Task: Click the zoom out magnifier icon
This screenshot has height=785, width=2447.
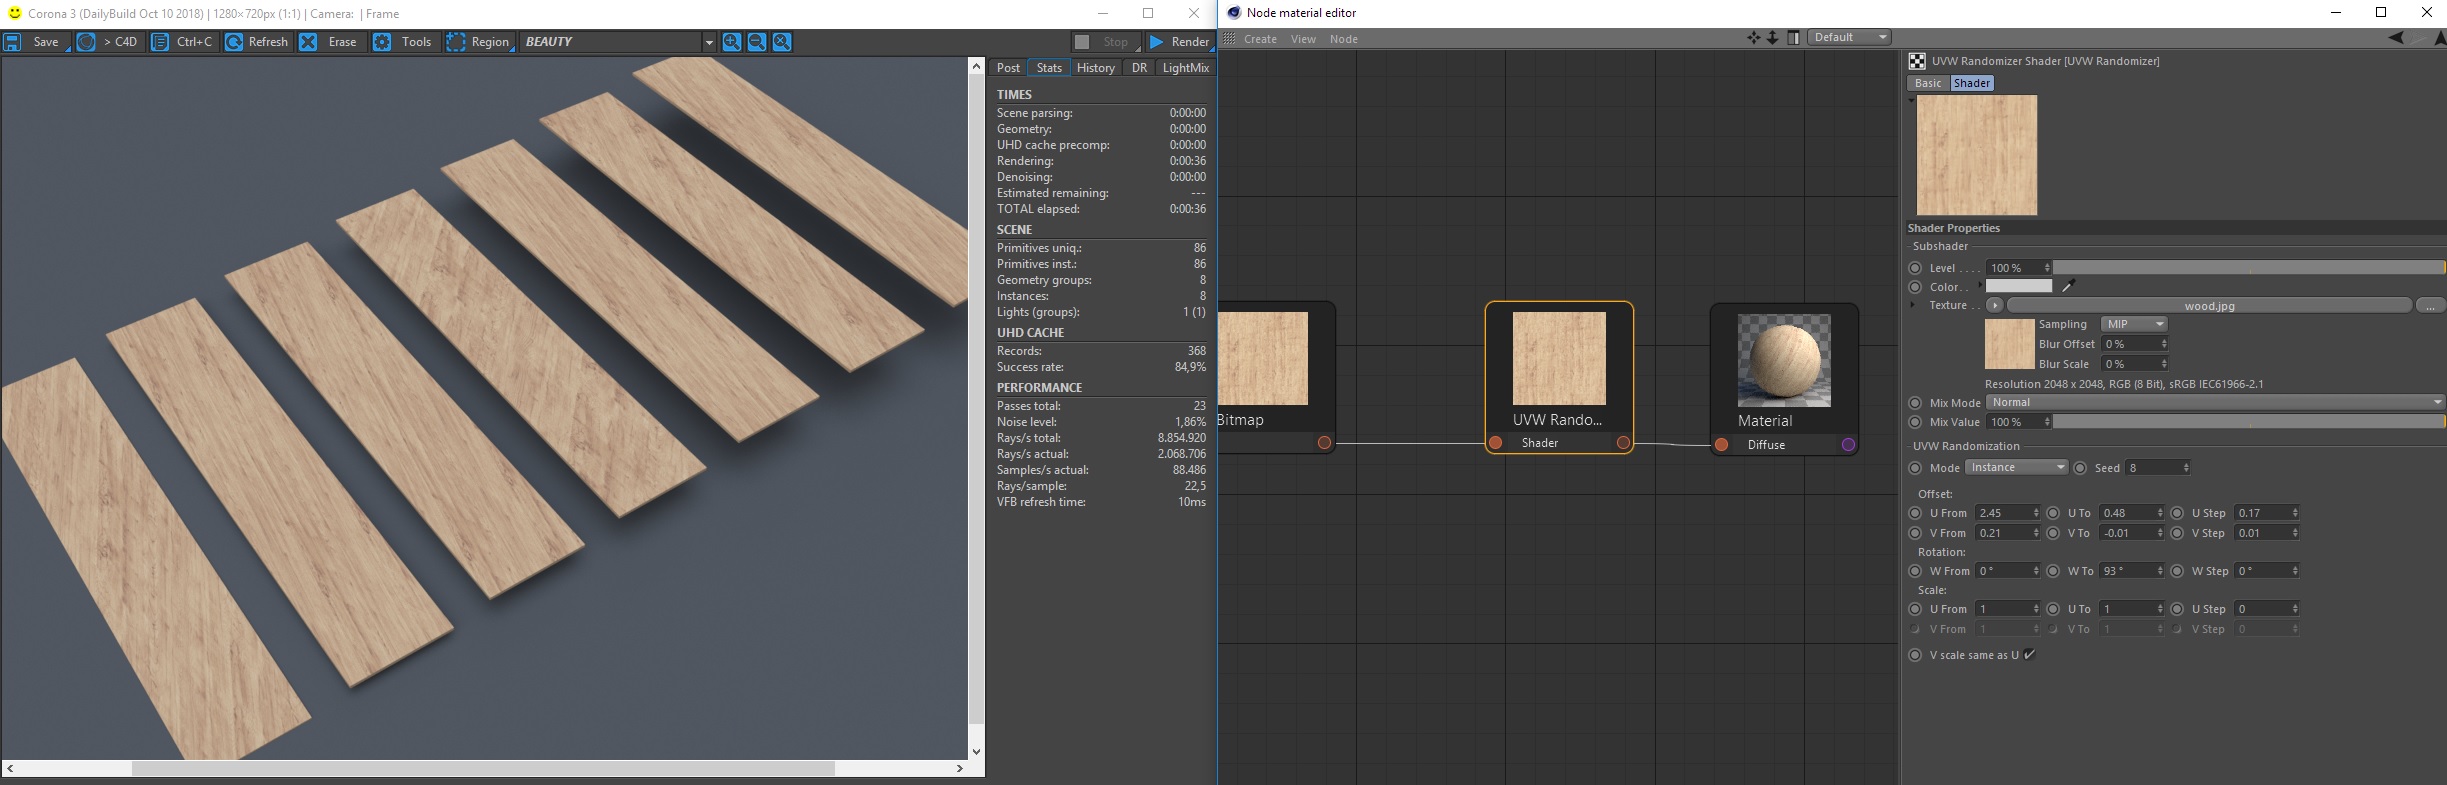Action: [x=757, y=42]
